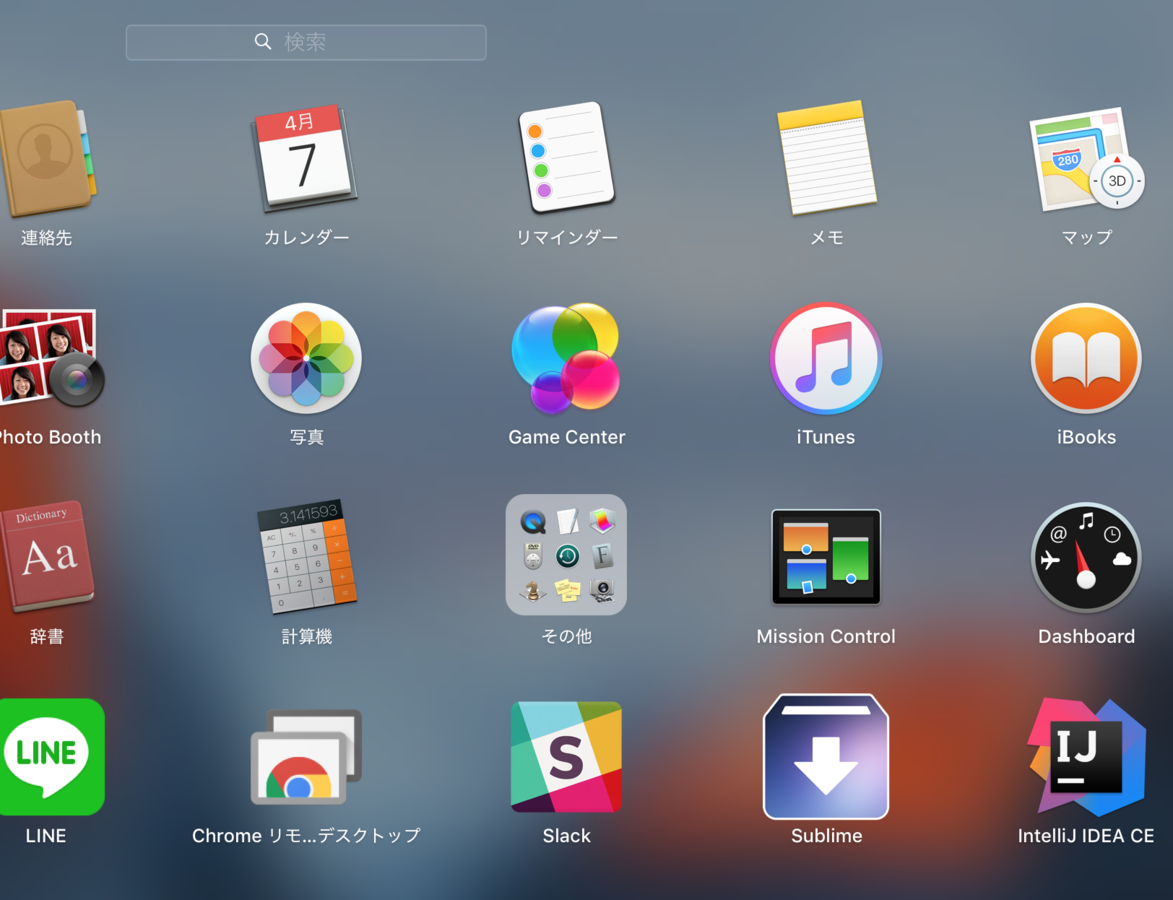Launch Mission Control
The width and height of the screenshot is (1173, 900).
[x=826, y=557]
